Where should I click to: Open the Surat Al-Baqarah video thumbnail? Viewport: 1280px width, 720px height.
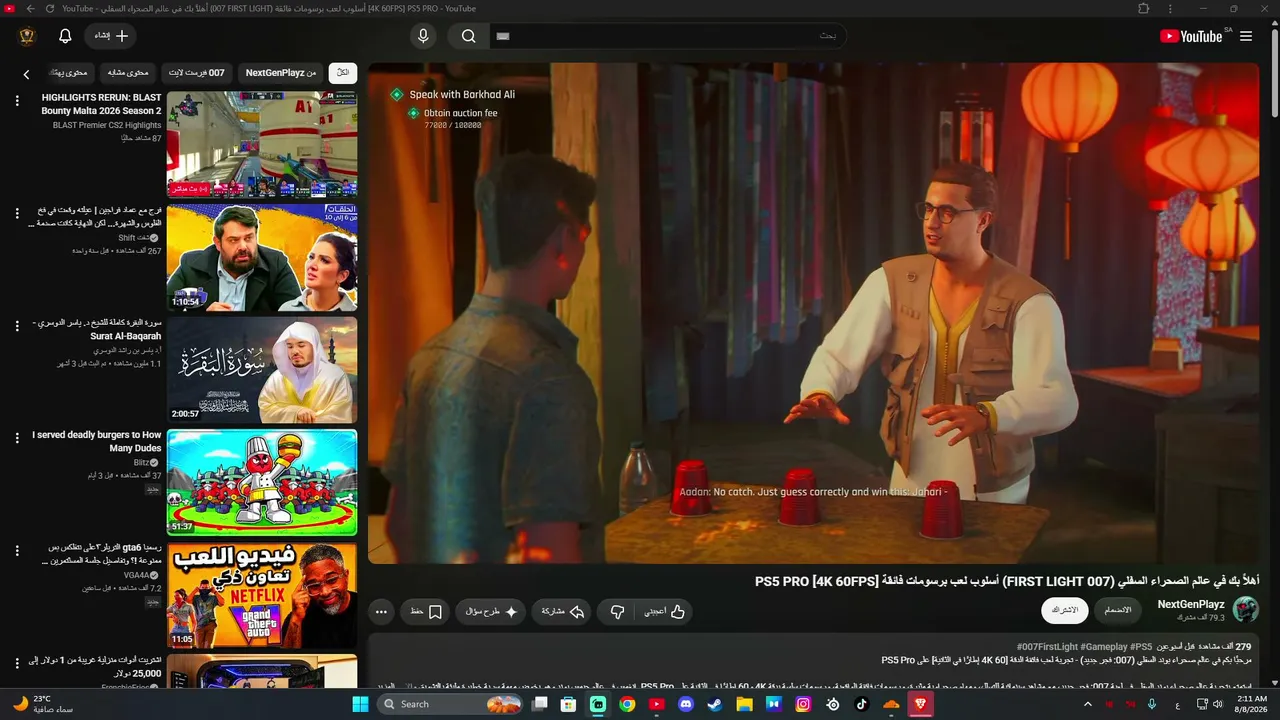tap(262, 370)
